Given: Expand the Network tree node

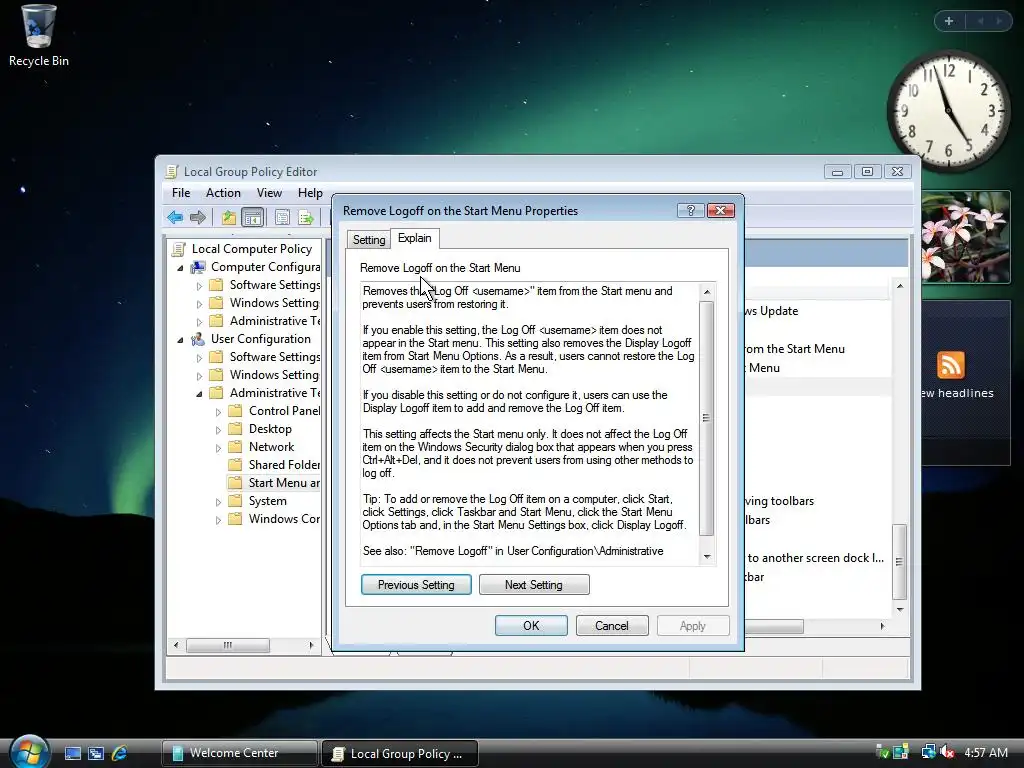Looking at the screenshot, I should coord(218,448).
